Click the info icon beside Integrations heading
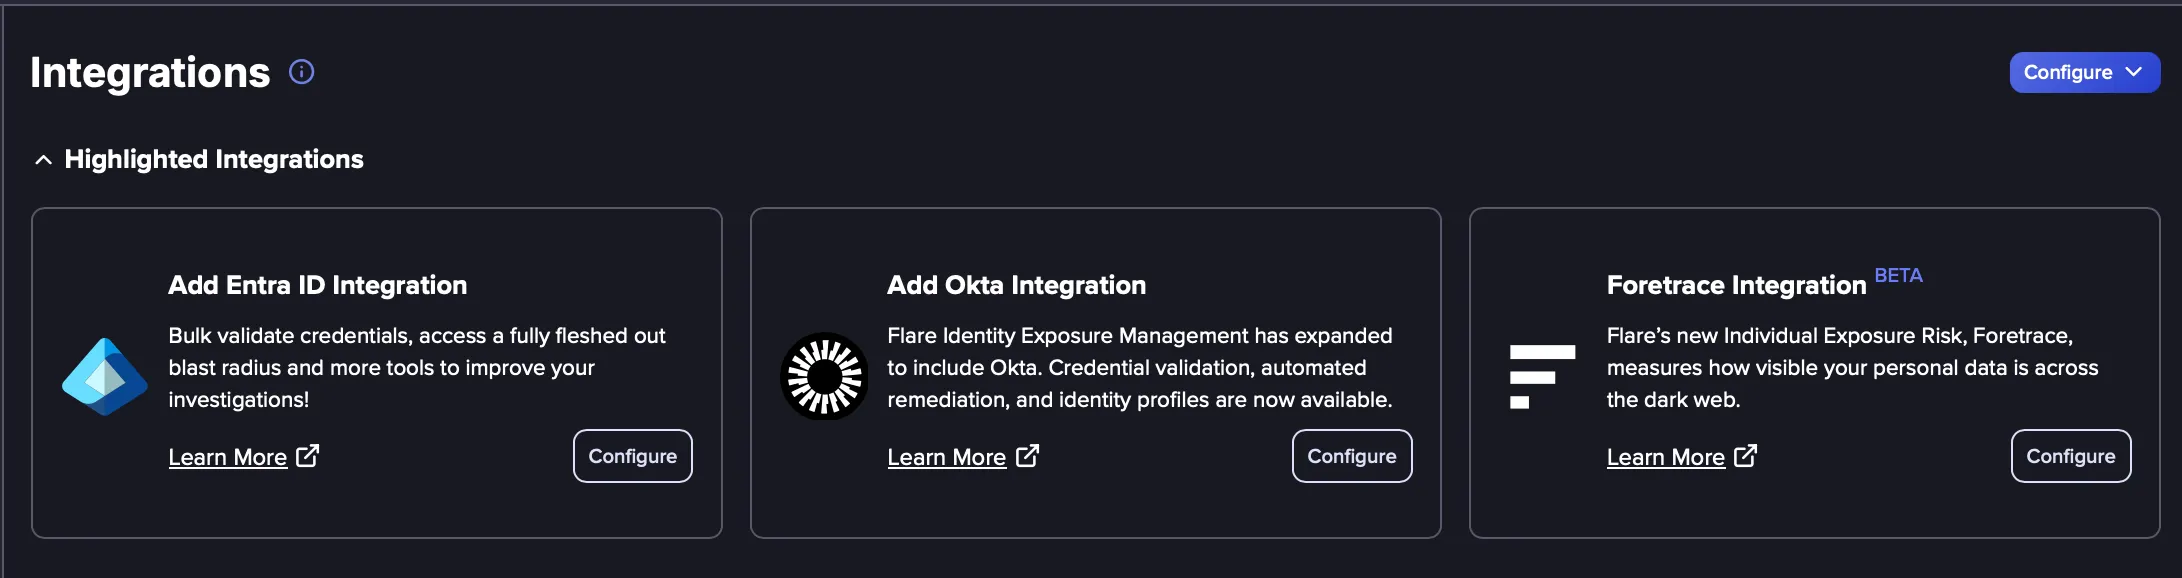 point(301,72)
